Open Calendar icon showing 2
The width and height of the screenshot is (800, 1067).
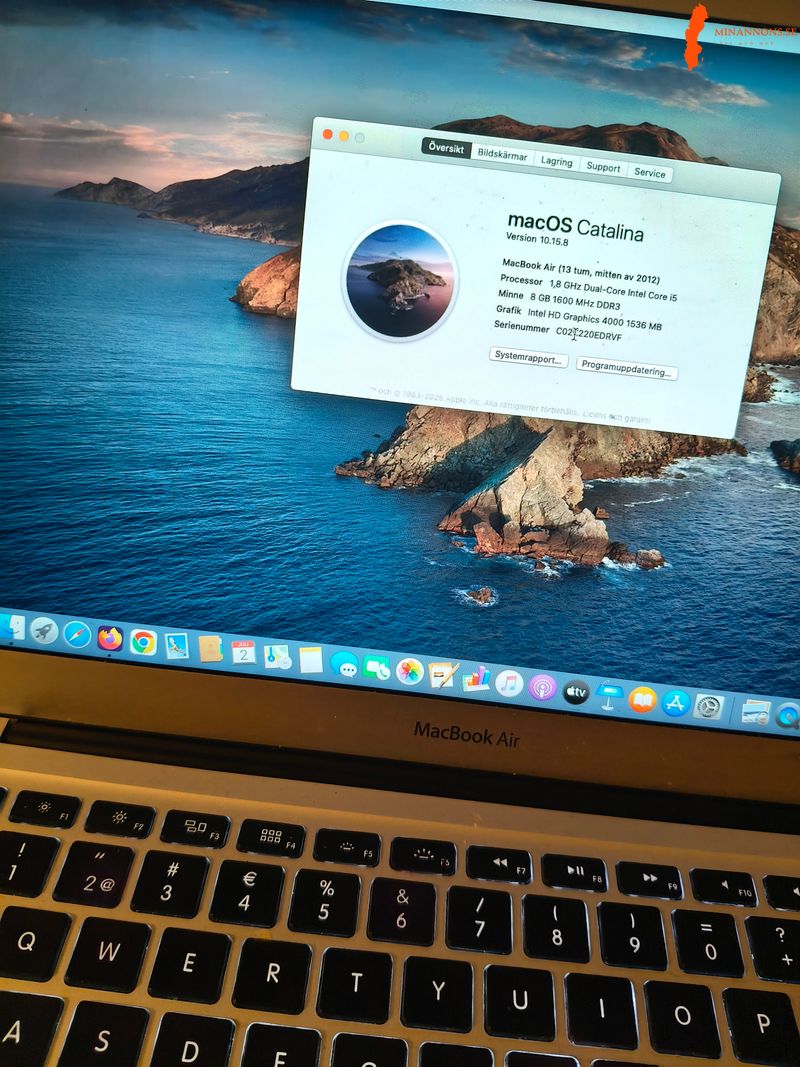click(x=244, y=653)
